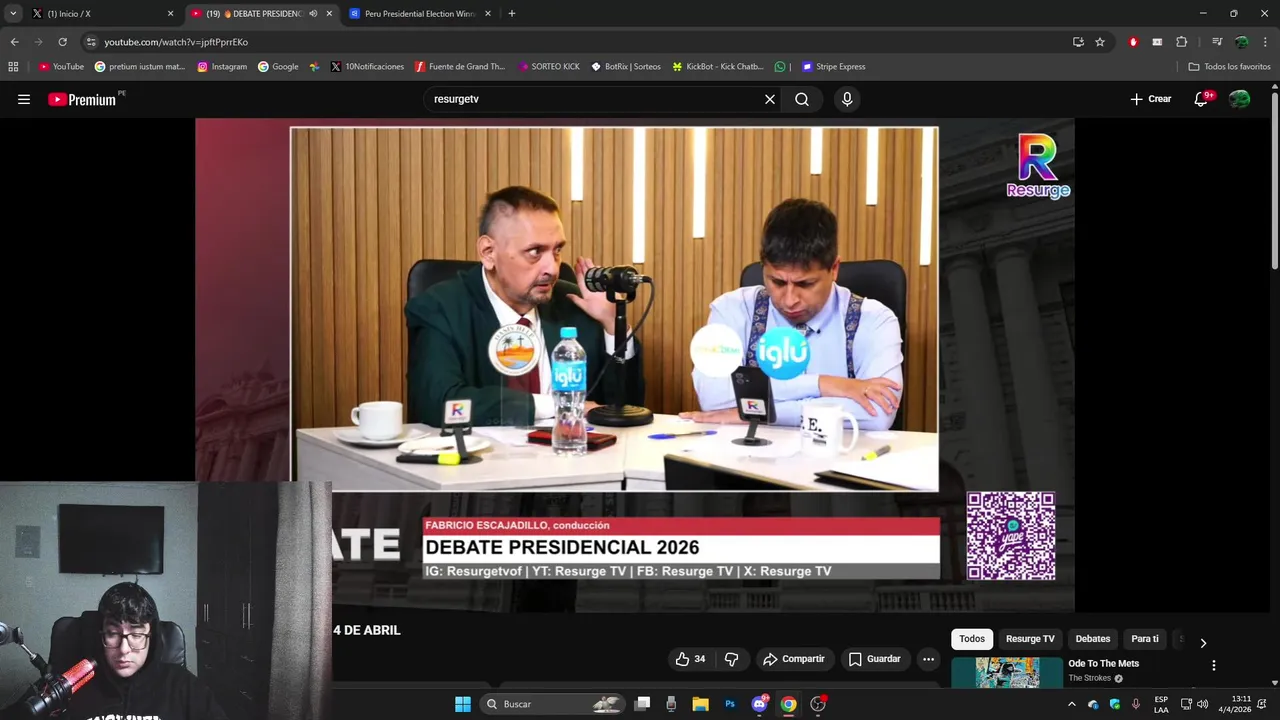The height and width of the screenshot is (720, 1280).
Task: Open 10Notificaciones bookmark
Action: pyautogui.click(x=367, y=67)
